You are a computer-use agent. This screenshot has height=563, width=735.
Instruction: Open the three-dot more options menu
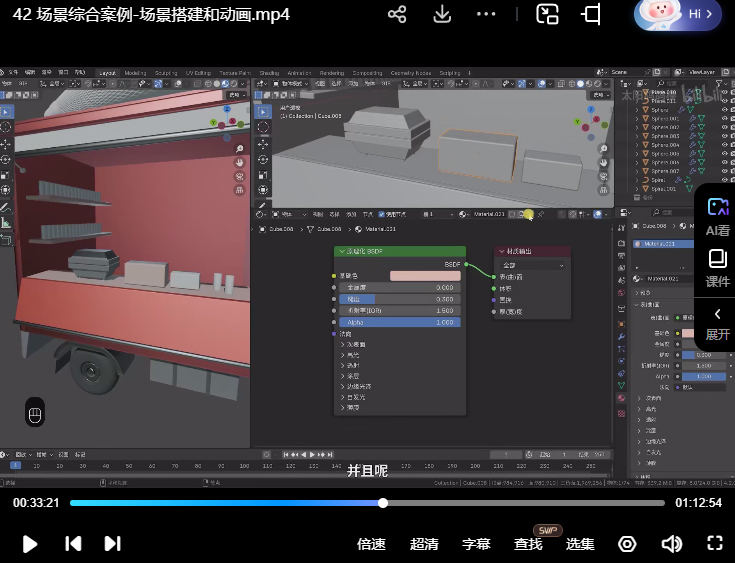487,14
